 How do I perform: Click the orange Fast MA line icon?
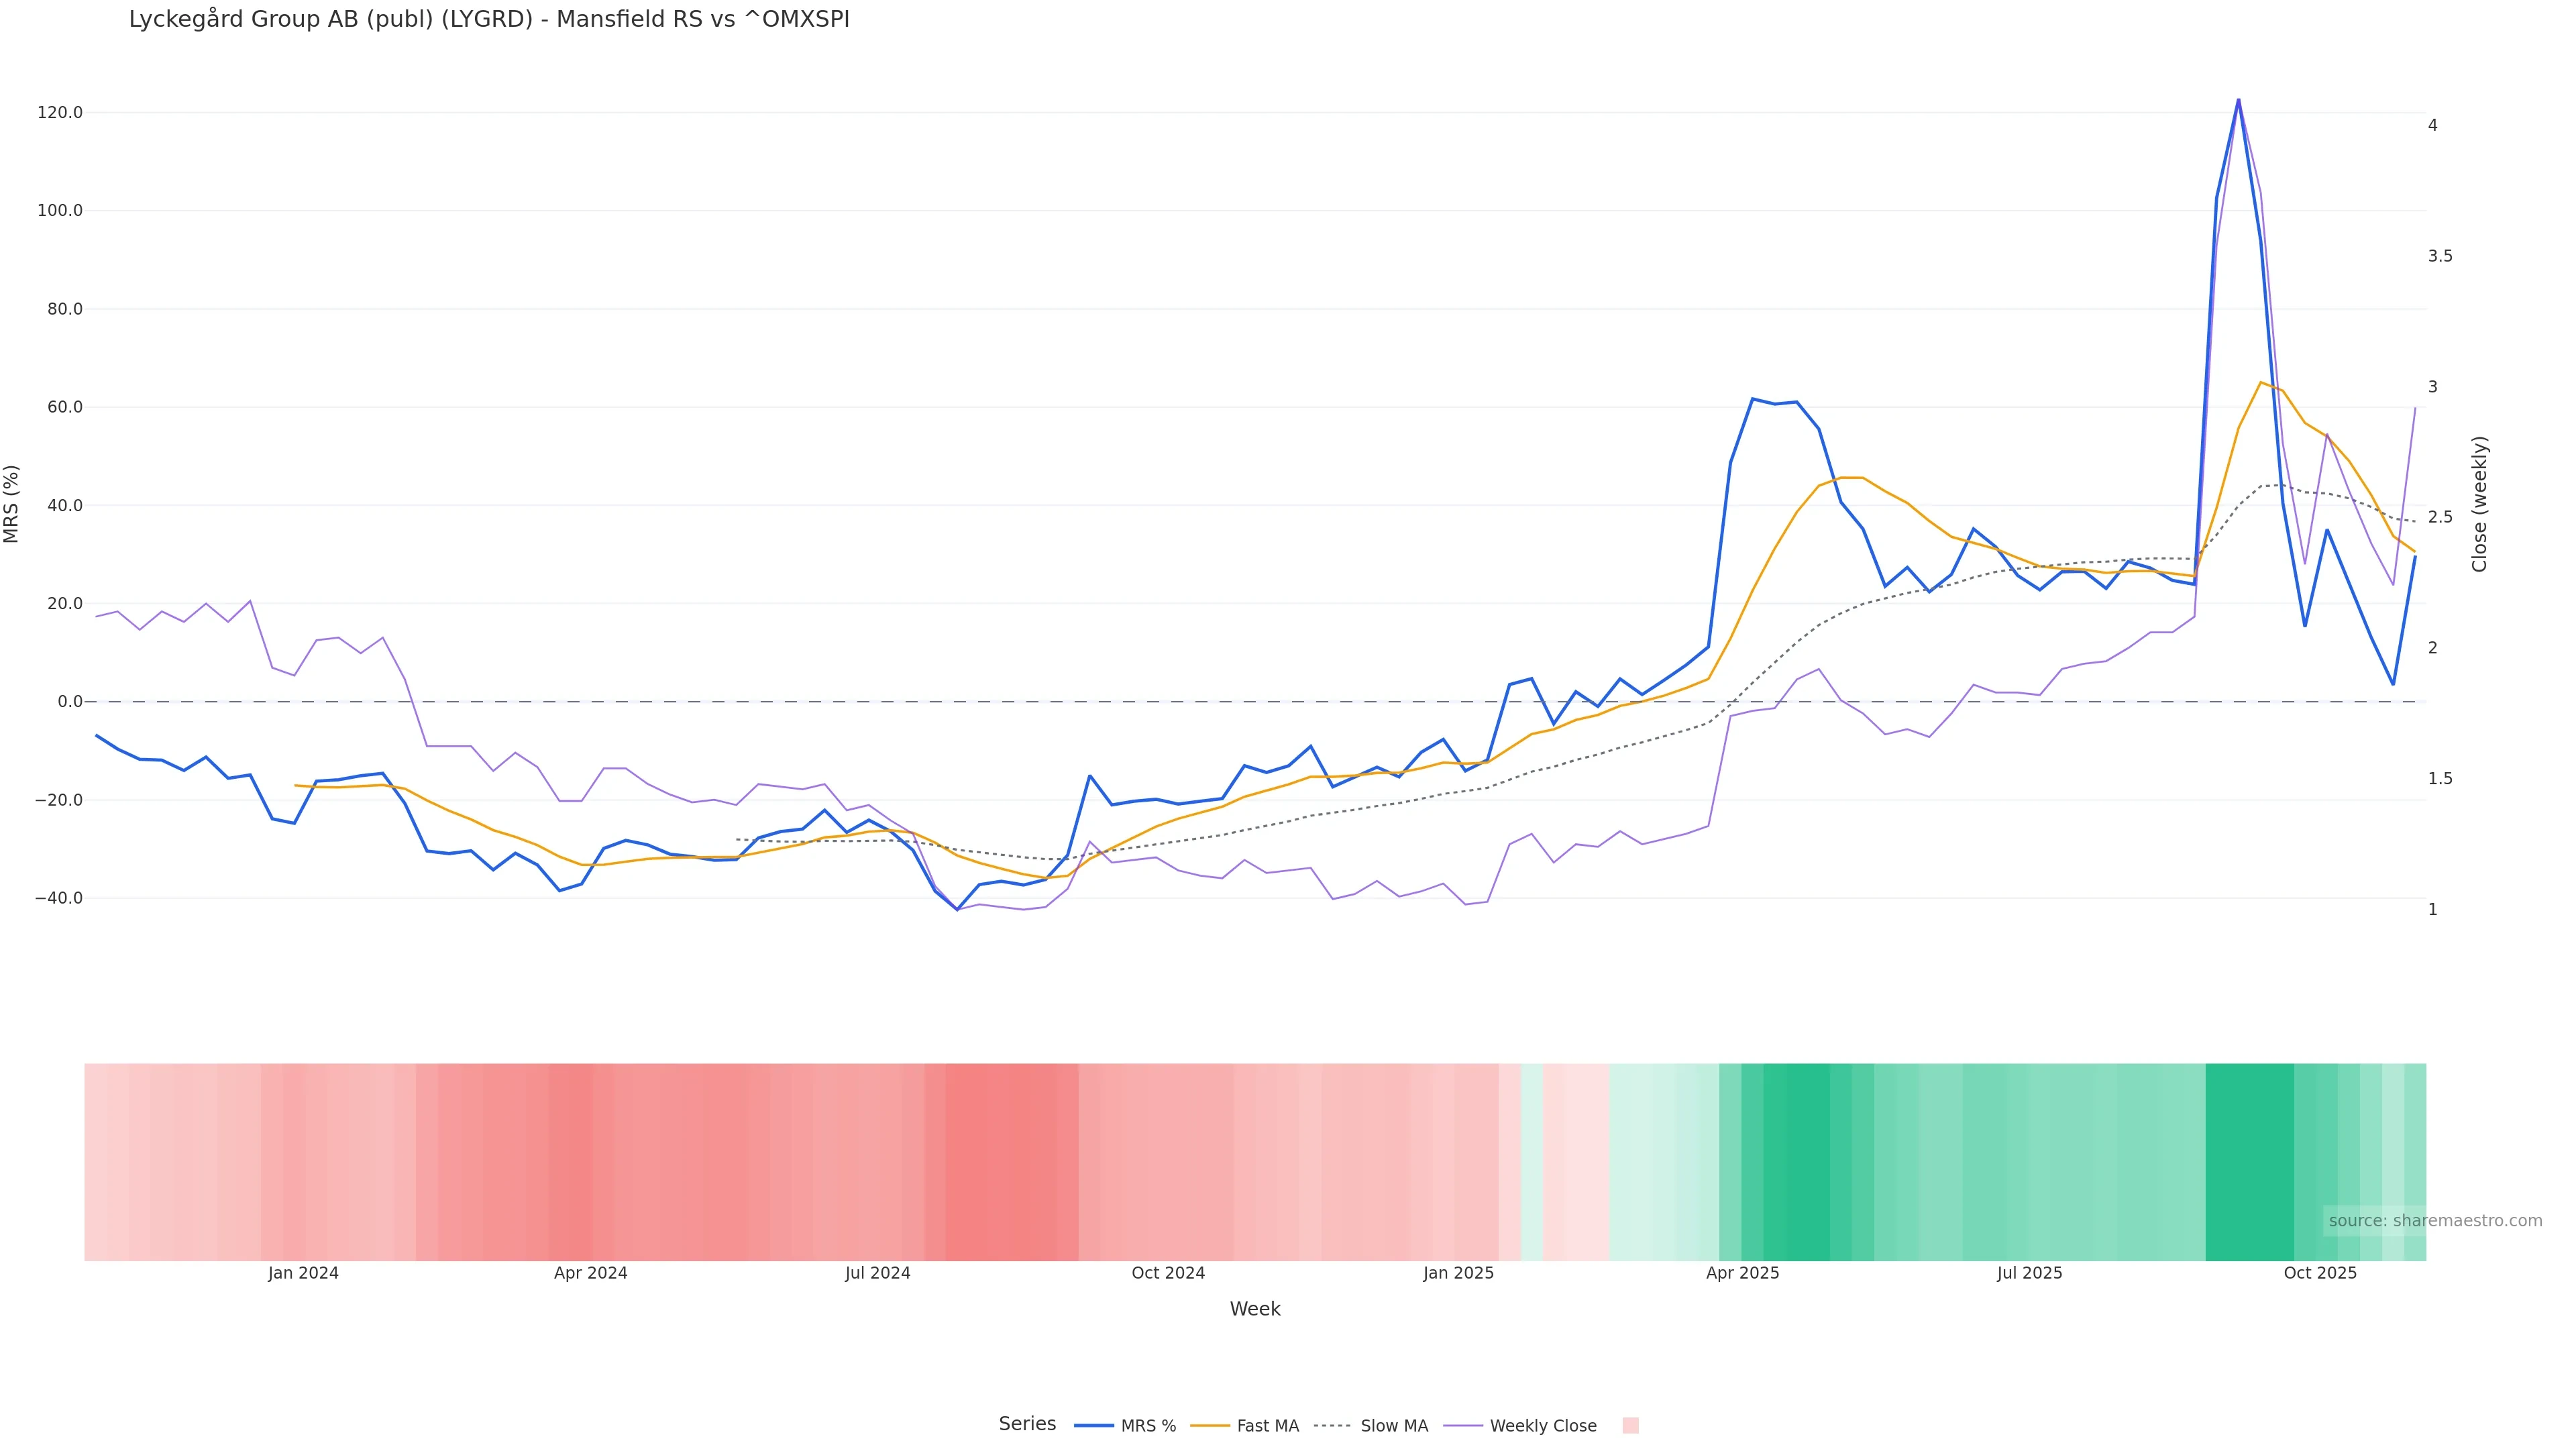coord(1210,1426)
